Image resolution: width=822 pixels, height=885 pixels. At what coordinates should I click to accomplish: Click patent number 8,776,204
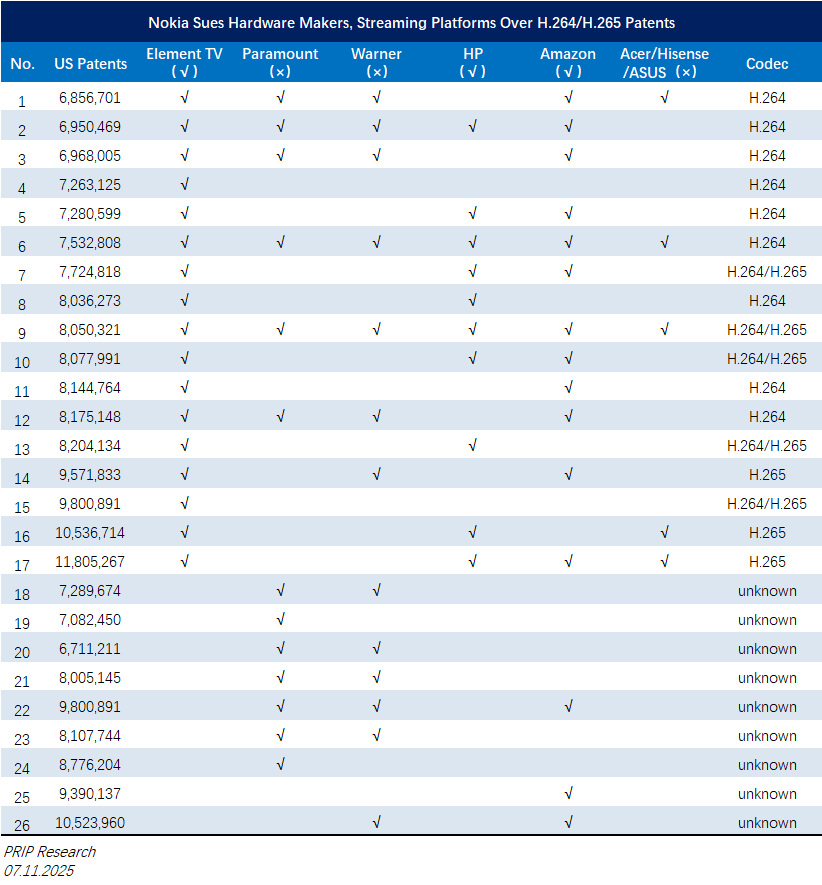point(90,765)
